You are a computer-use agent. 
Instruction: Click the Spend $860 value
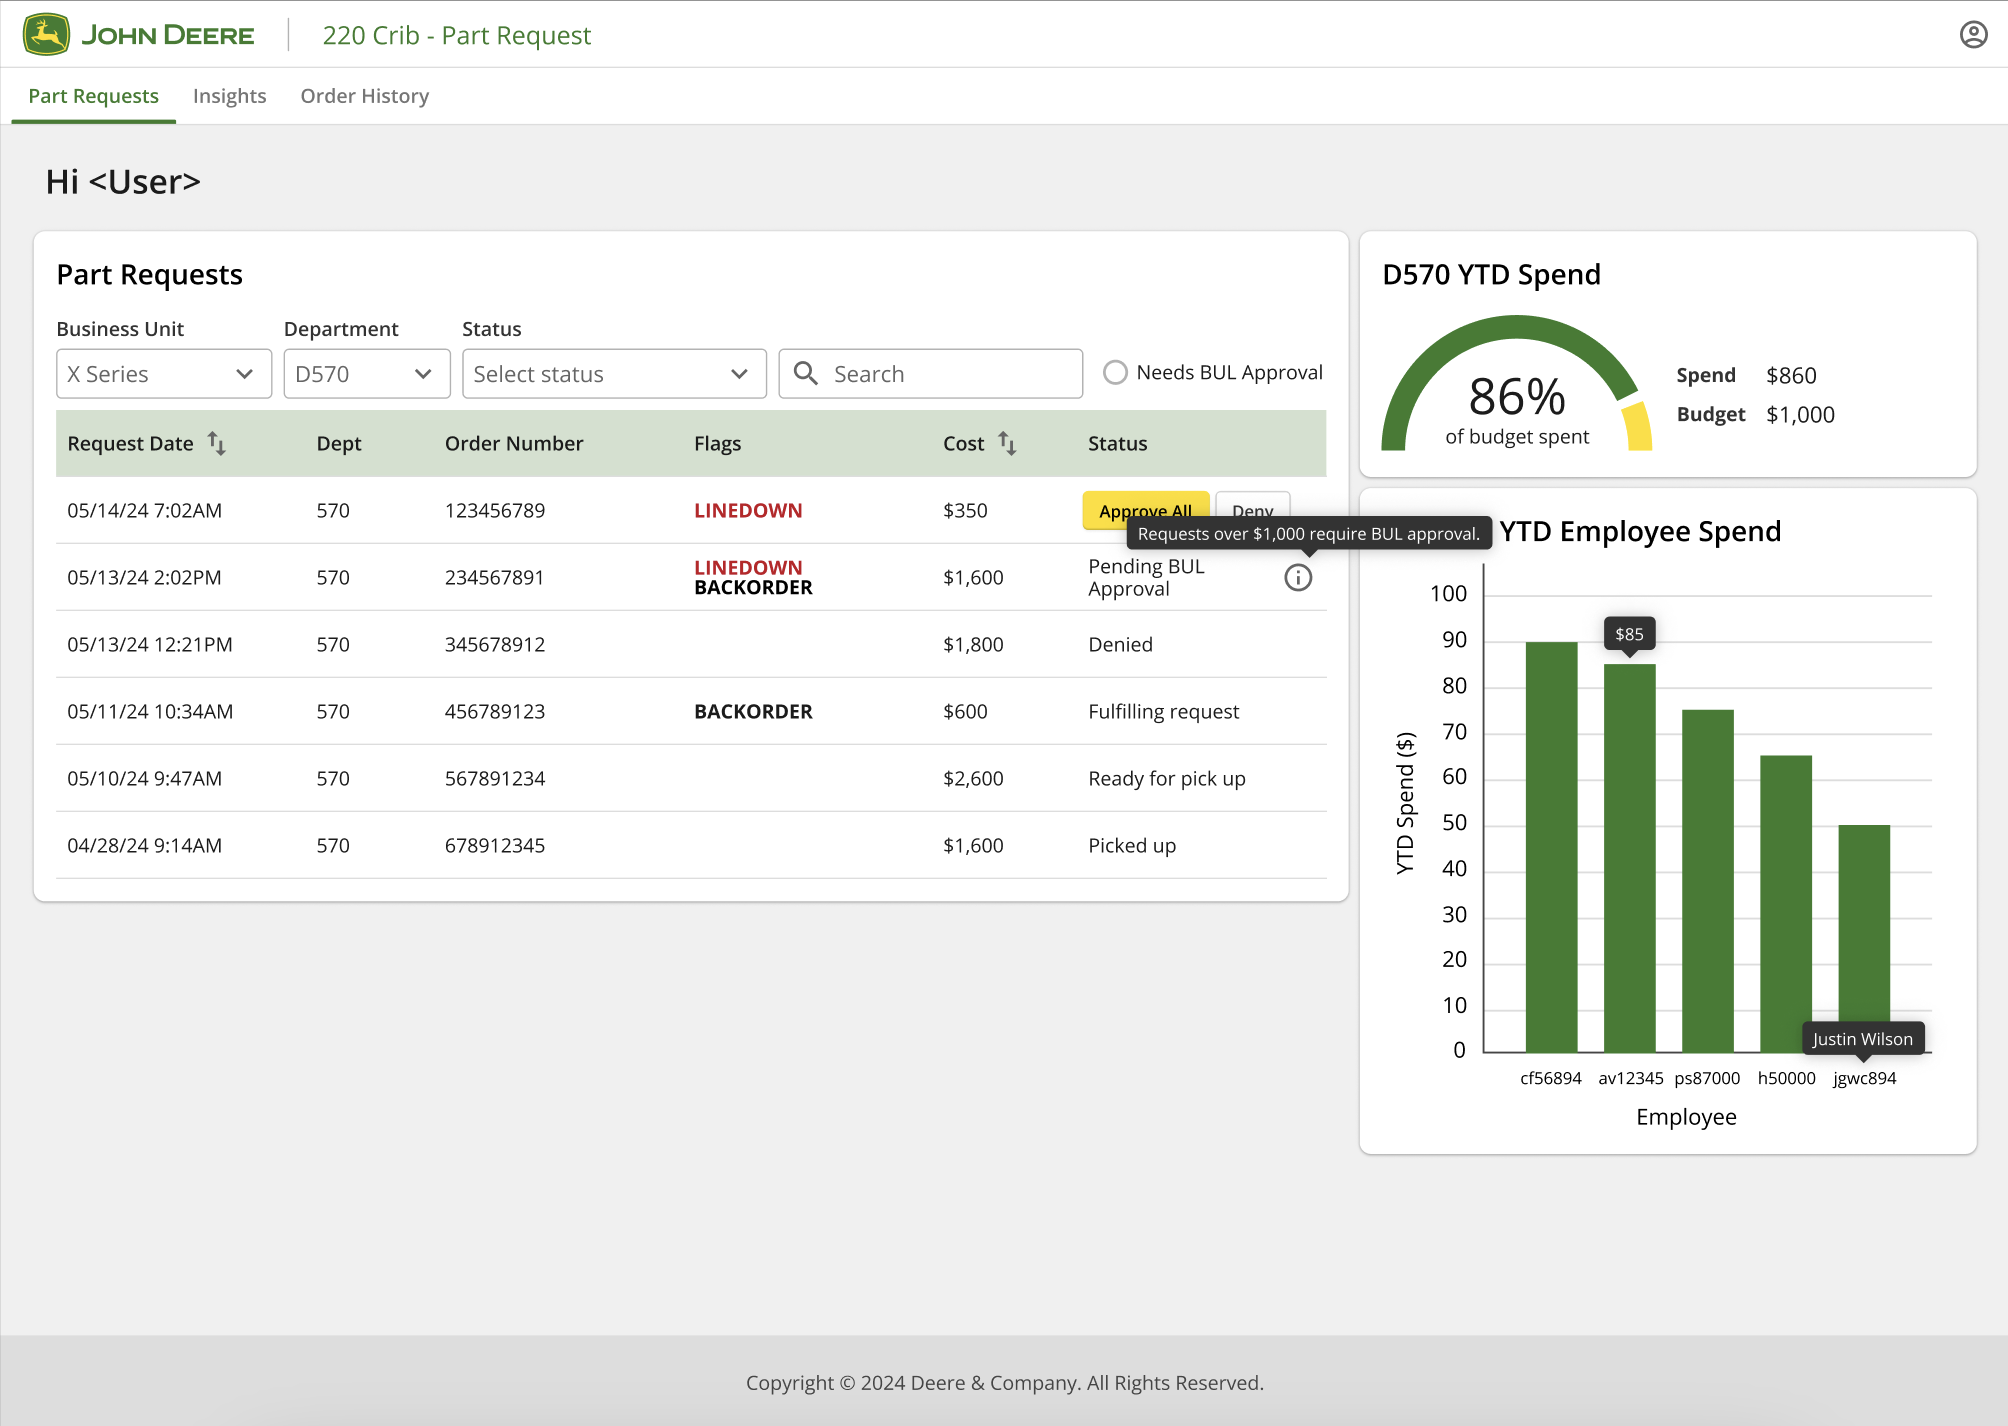click(1791, 375)
